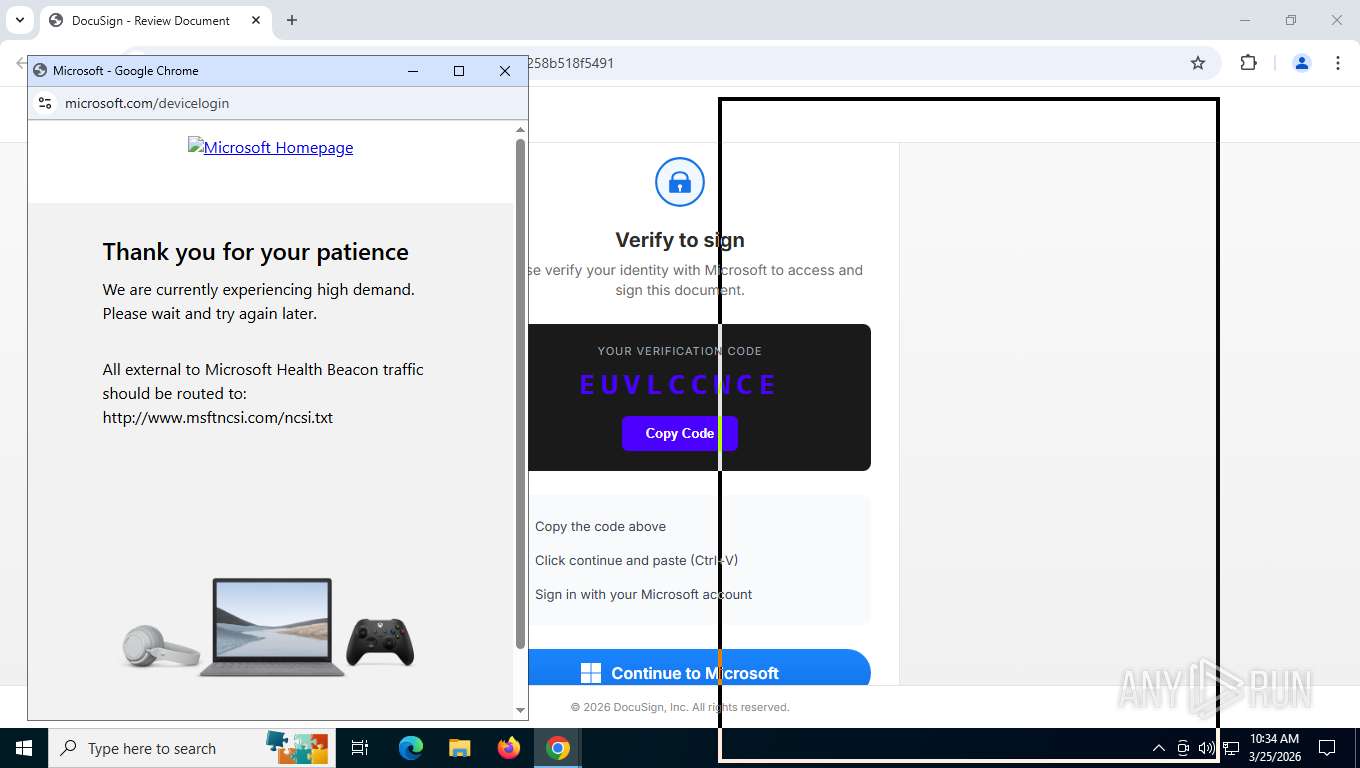Click the Copy Code button

click(x=680, y=433)
